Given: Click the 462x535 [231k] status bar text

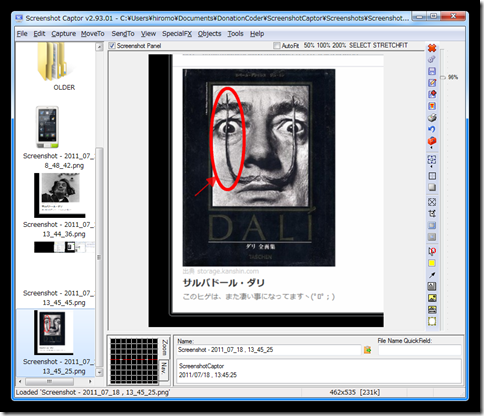Looking at the screenshot, I should pos(355,392).
